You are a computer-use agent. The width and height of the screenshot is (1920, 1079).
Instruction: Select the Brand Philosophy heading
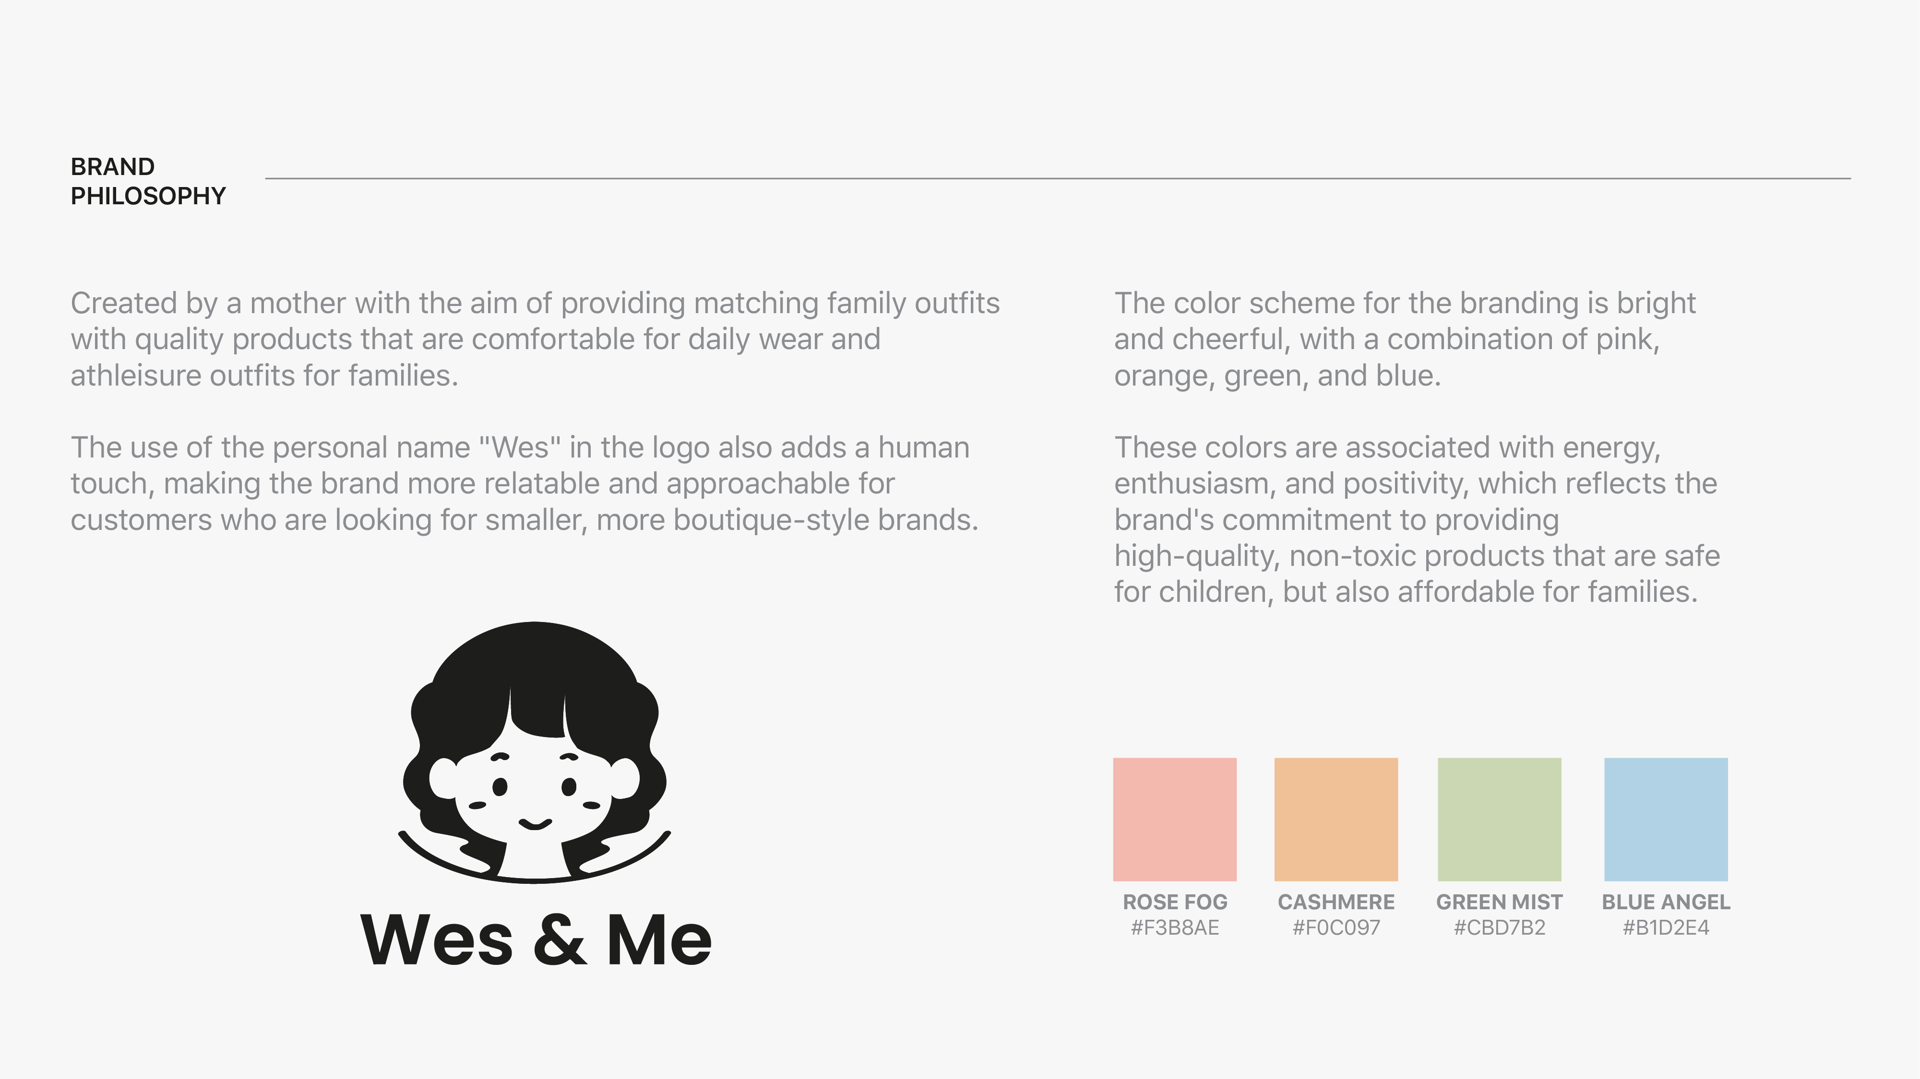click(148, 181)
